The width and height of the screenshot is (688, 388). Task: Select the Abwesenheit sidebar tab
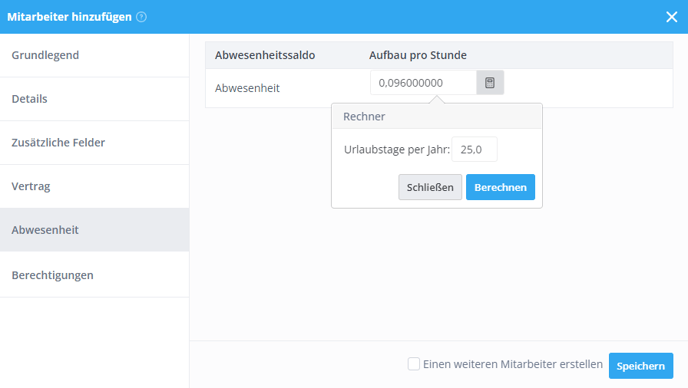pyautogui.click(x=94, y=230)
